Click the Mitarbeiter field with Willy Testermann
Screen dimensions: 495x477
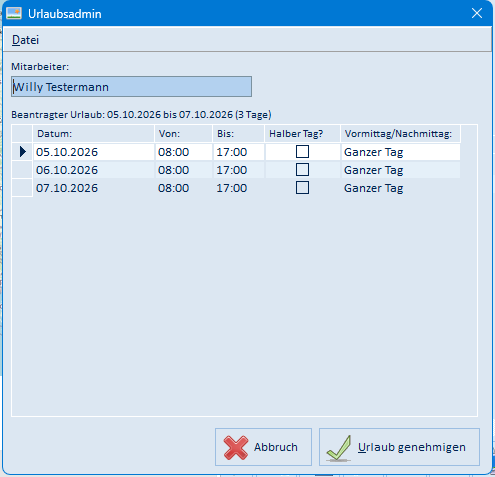click(x=131, y=87)
